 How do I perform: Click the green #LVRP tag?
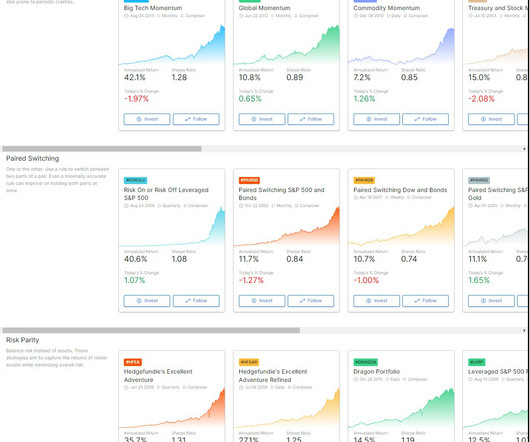[x=477, y=362]
